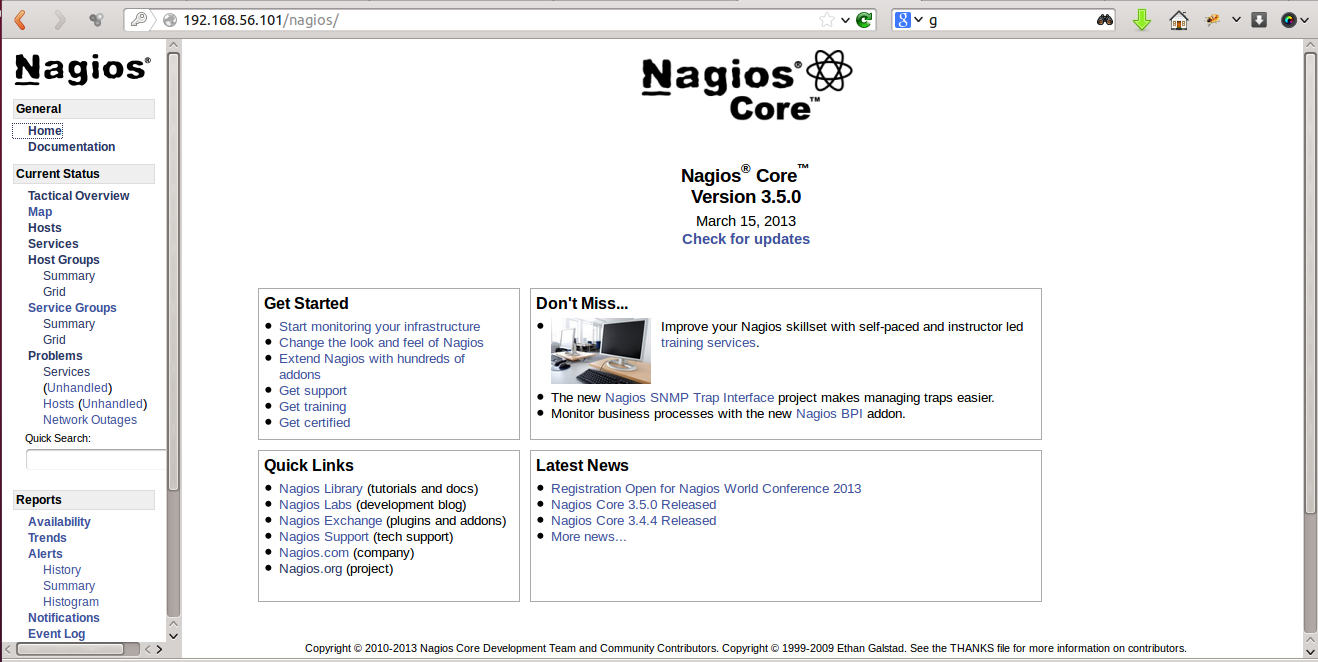Open Services below Hosts in Current Status

53,244
